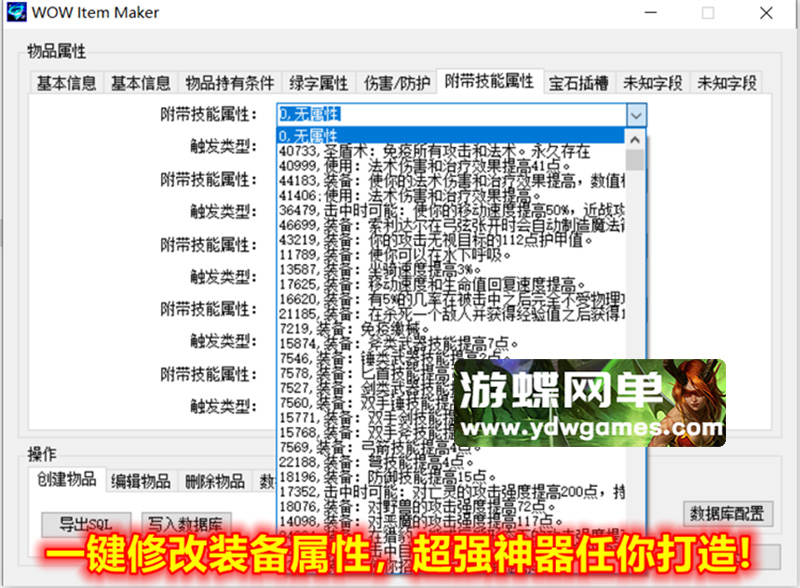Image resolution: width=800 pixels, height=588 pixels.
Task: Close the WOW Item Maker window
Action: tap(766, 12)
